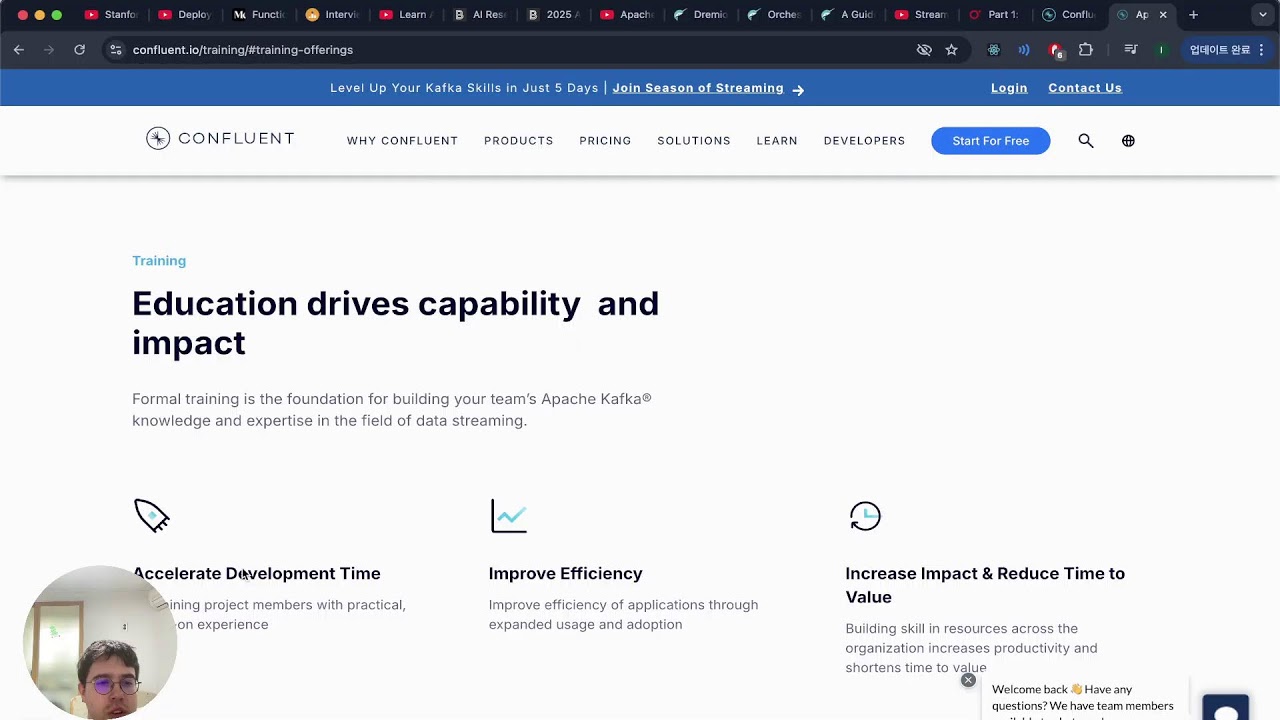Screen dimensions: 1280x720
Task: Switch to the Intervie tab
Action: pos(332,15)
